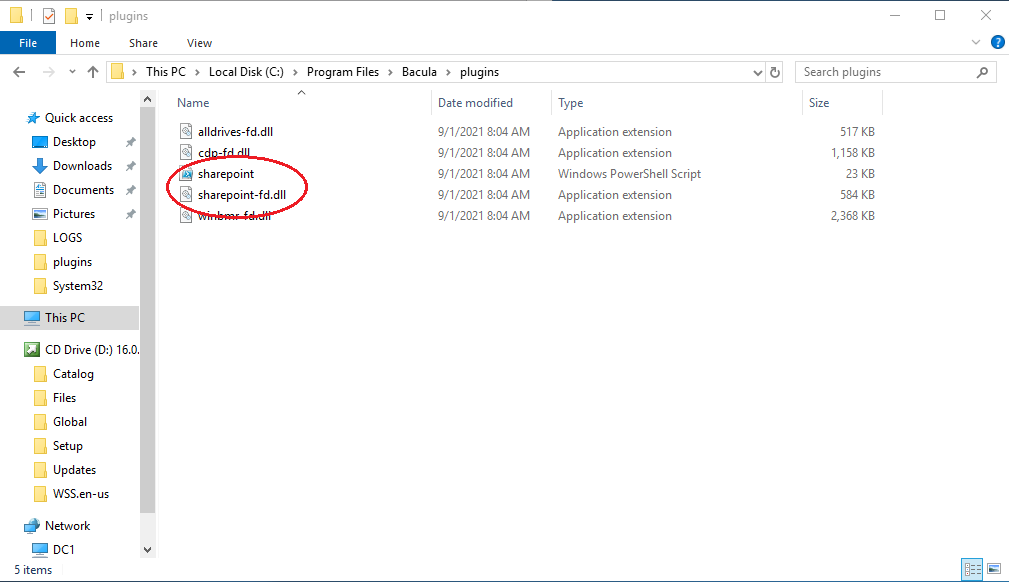This screenshot has width=1009, height=582.
Task: Click the sharepoint-fd.dll file icon
Action: (186, 195)
